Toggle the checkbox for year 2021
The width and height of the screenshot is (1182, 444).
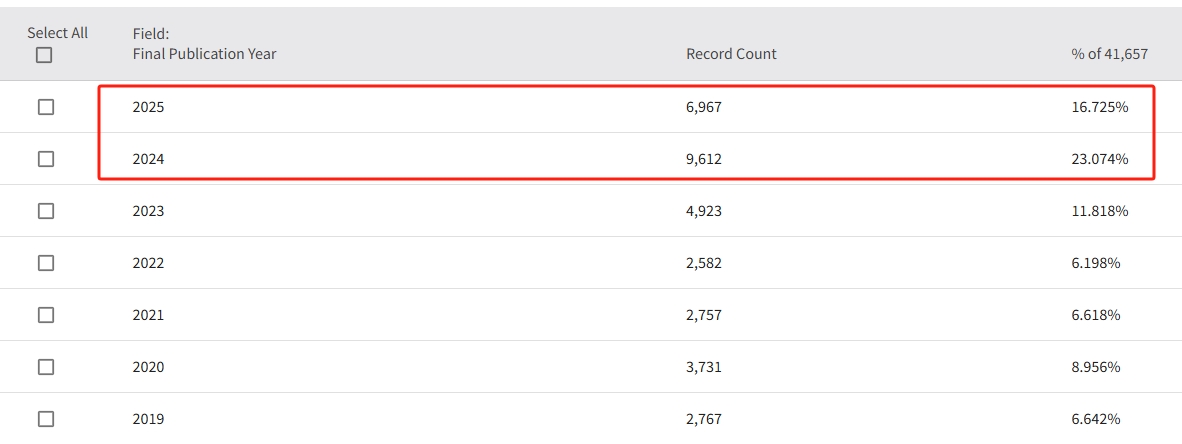click(x=46, y=315)
